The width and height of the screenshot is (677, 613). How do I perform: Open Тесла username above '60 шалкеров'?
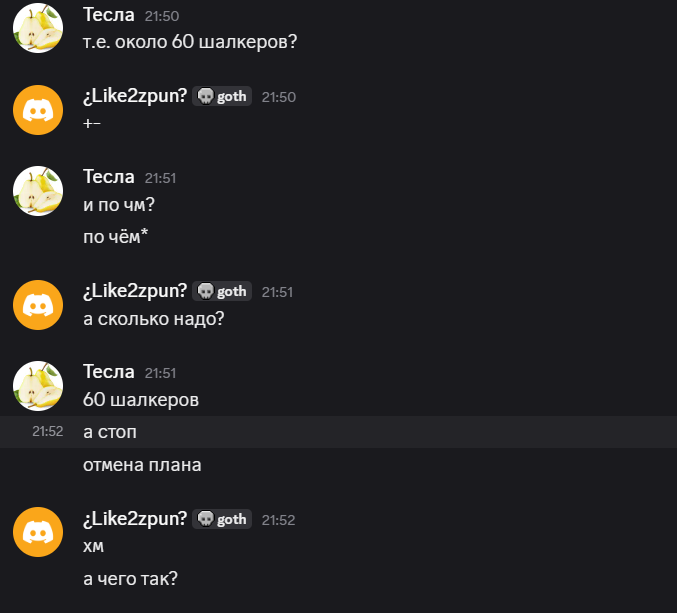[109, 372]
